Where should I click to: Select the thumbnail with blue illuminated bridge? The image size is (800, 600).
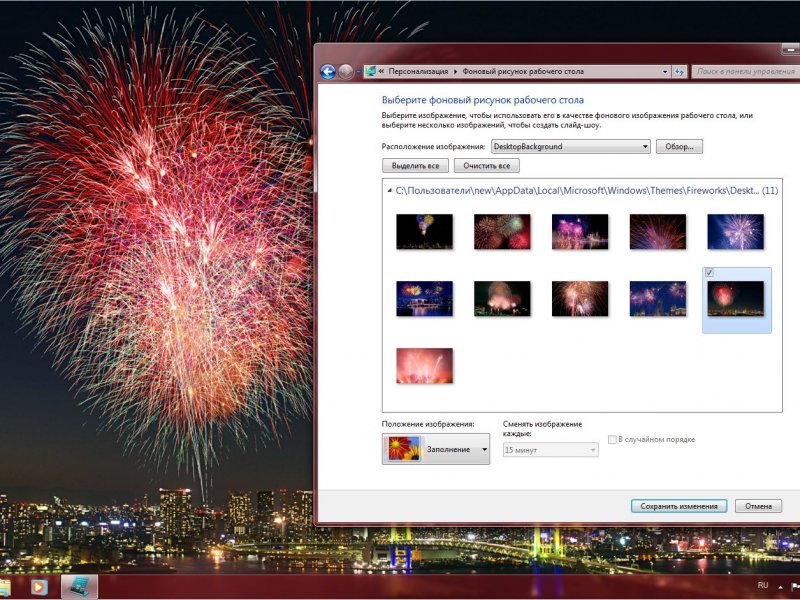(x=424, y=298)
